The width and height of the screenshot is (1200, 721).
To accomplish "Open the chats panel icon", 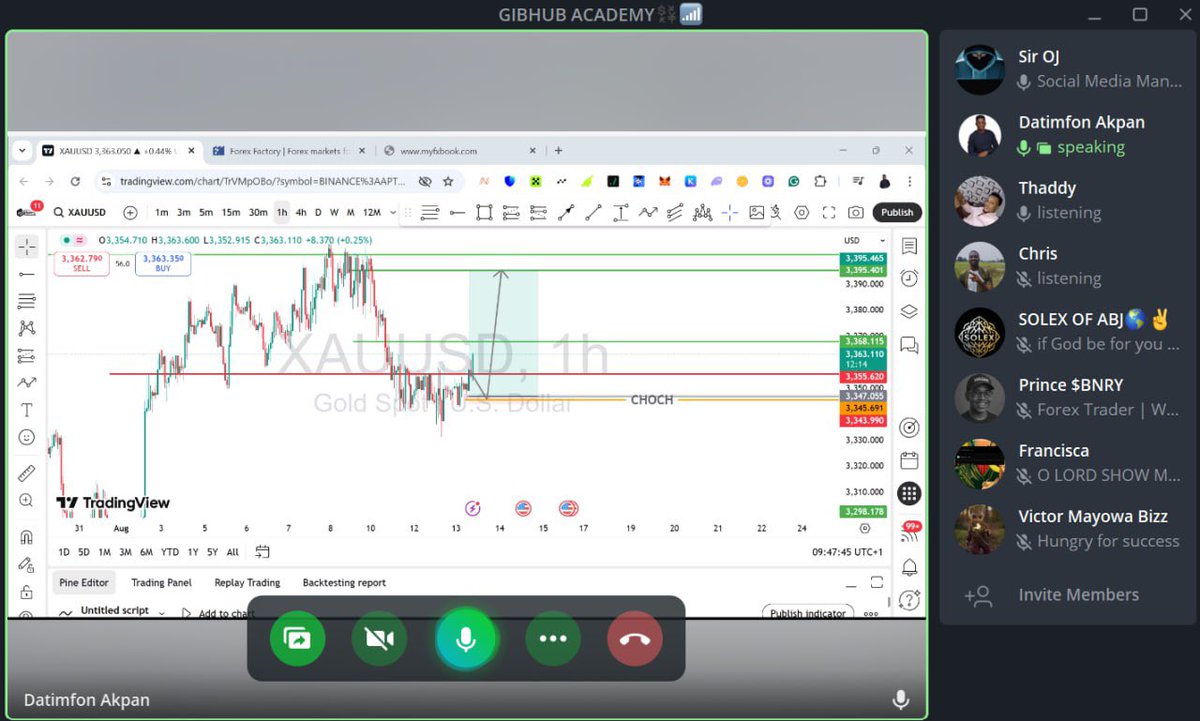I will click(x=908, y=345).
